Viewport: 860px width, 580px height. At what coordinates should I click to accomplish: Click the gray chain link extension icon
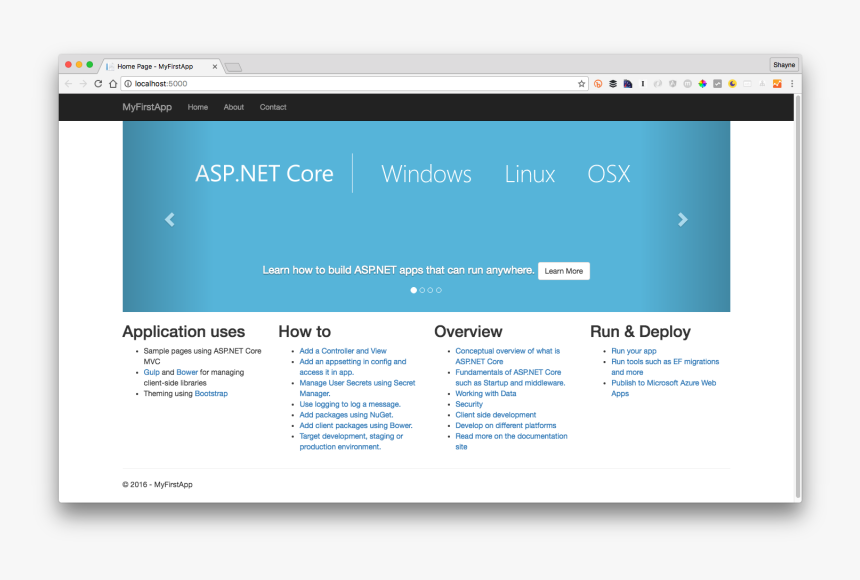(x=658, y=83)
